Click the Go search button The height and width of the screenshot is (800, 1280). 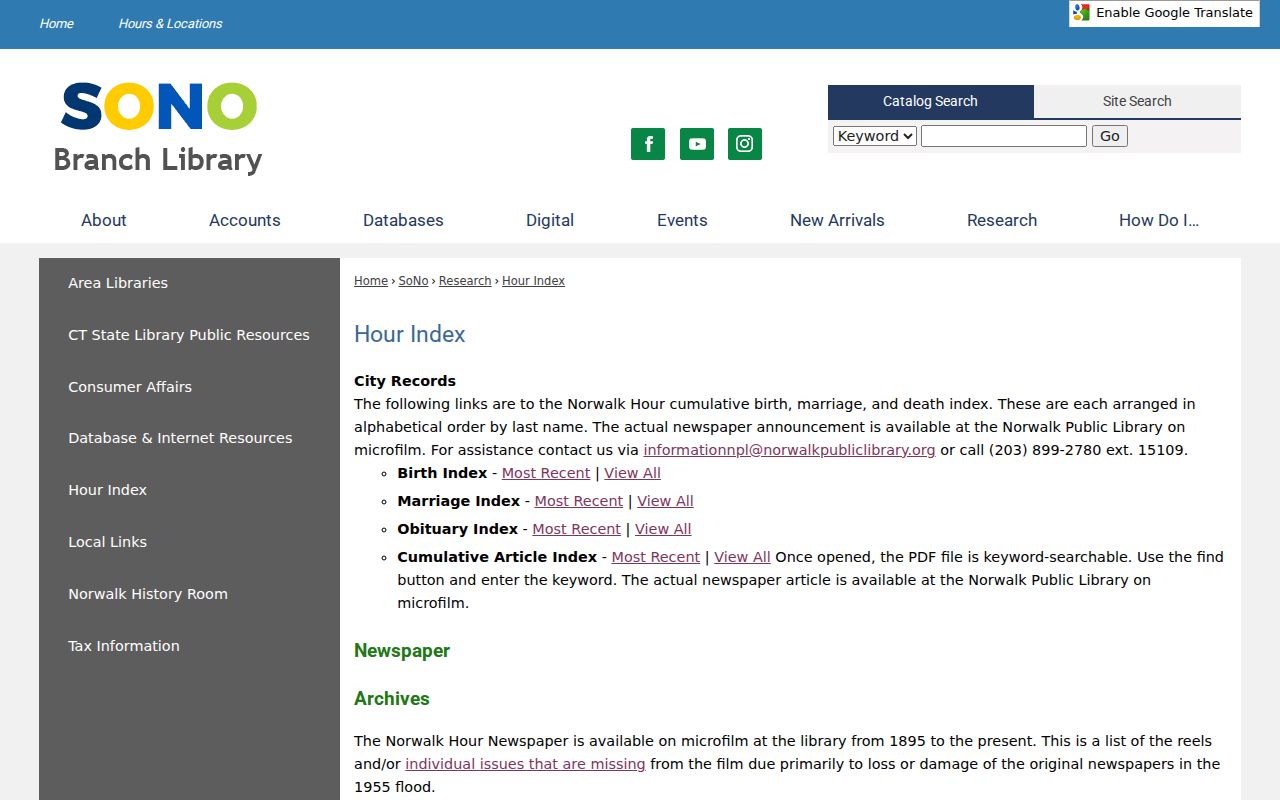pyautogui.click(x=1110, y=136)
